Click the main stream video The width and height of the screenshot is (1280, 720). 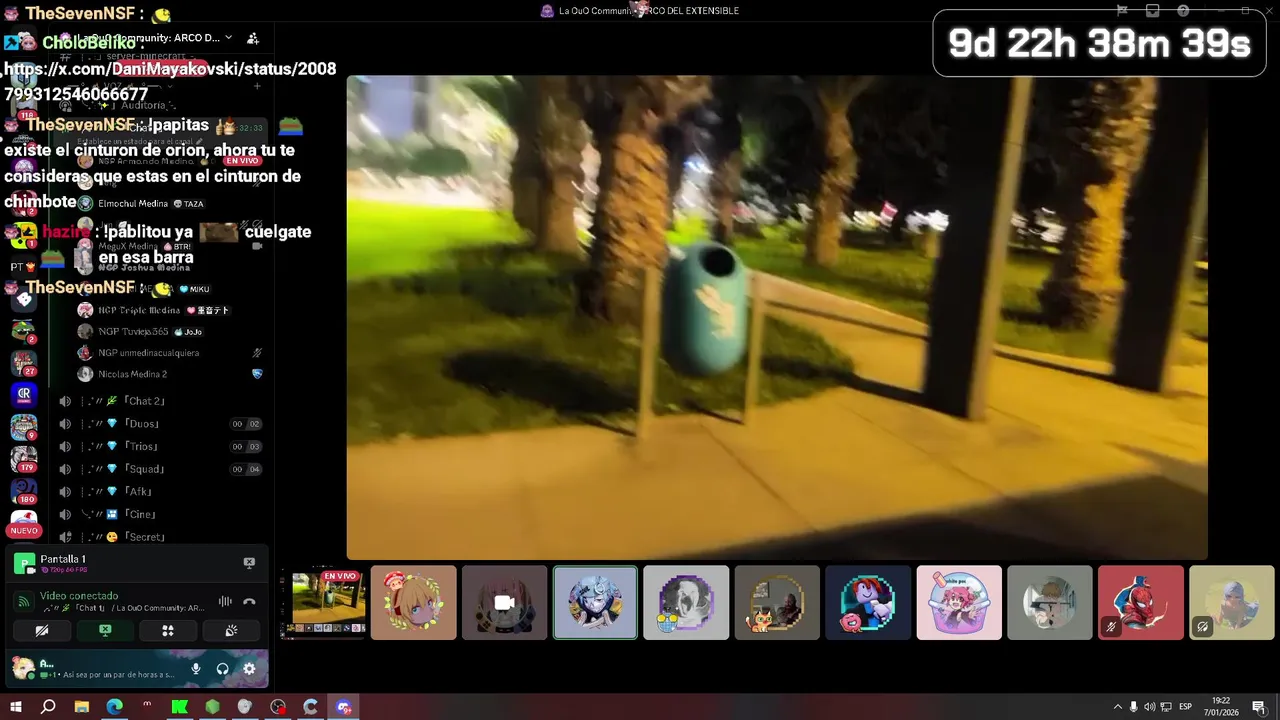(x=777, y=317)
